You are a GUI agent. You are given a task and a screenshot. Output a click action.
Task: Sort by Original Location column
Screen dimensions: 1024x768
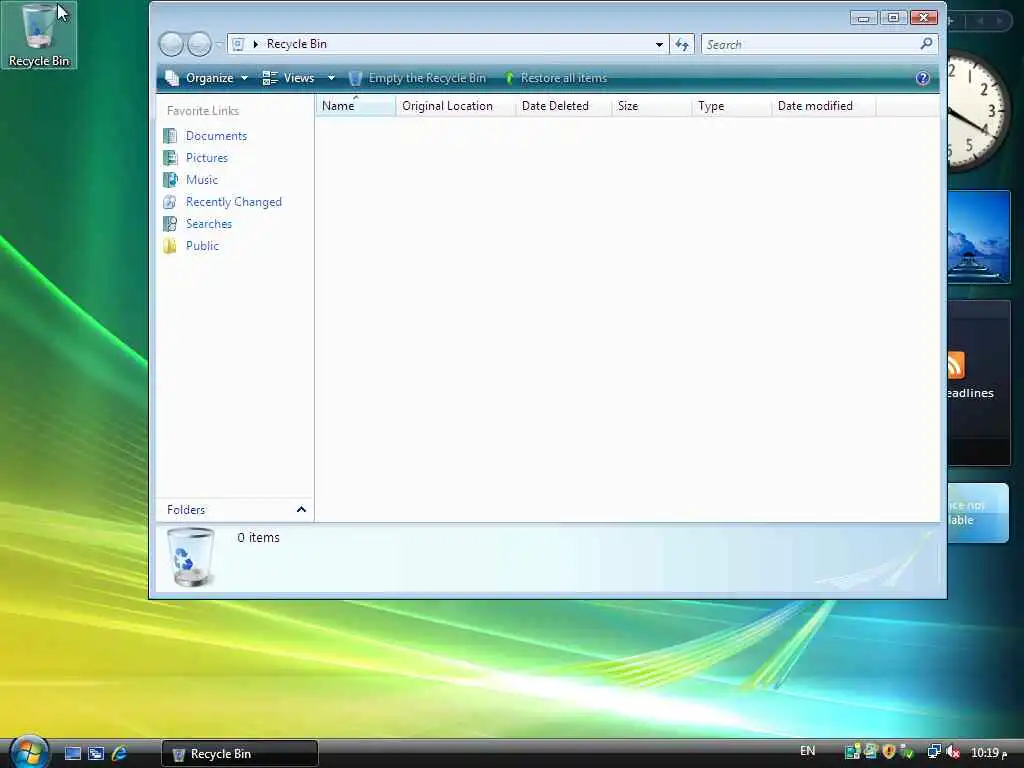(x=455, y=106)
